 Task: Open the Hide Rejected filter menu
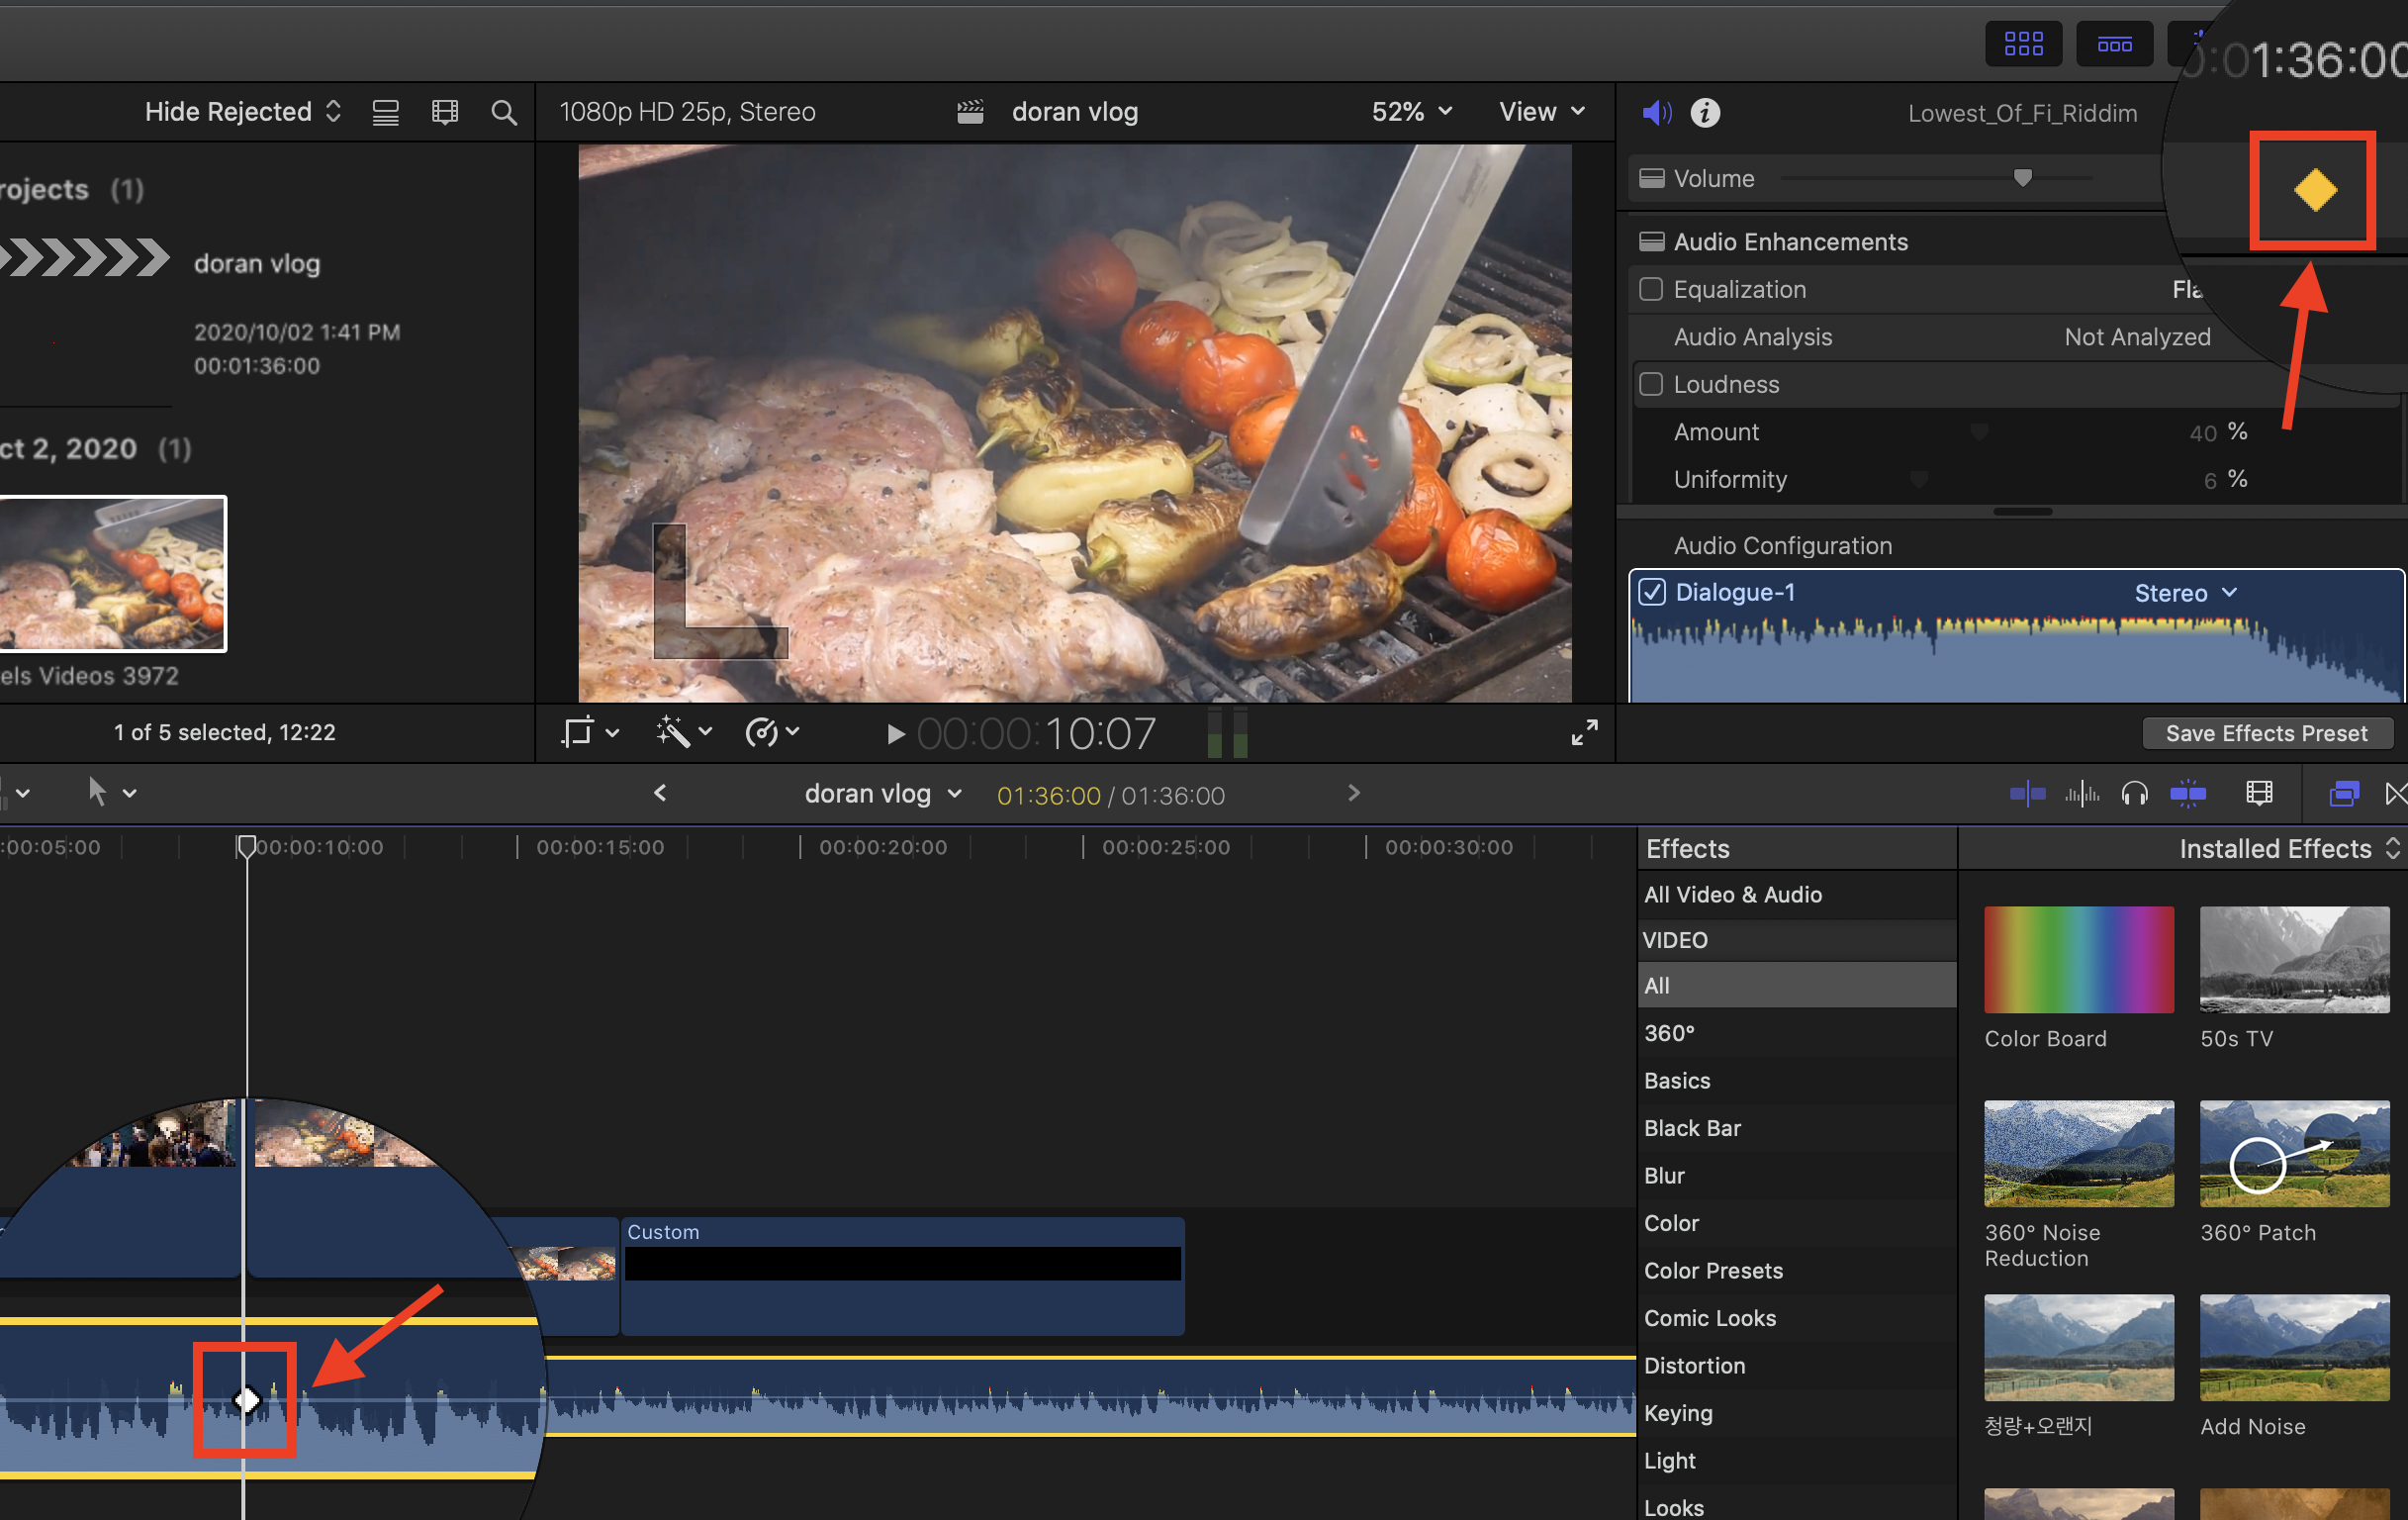point(242,112)
